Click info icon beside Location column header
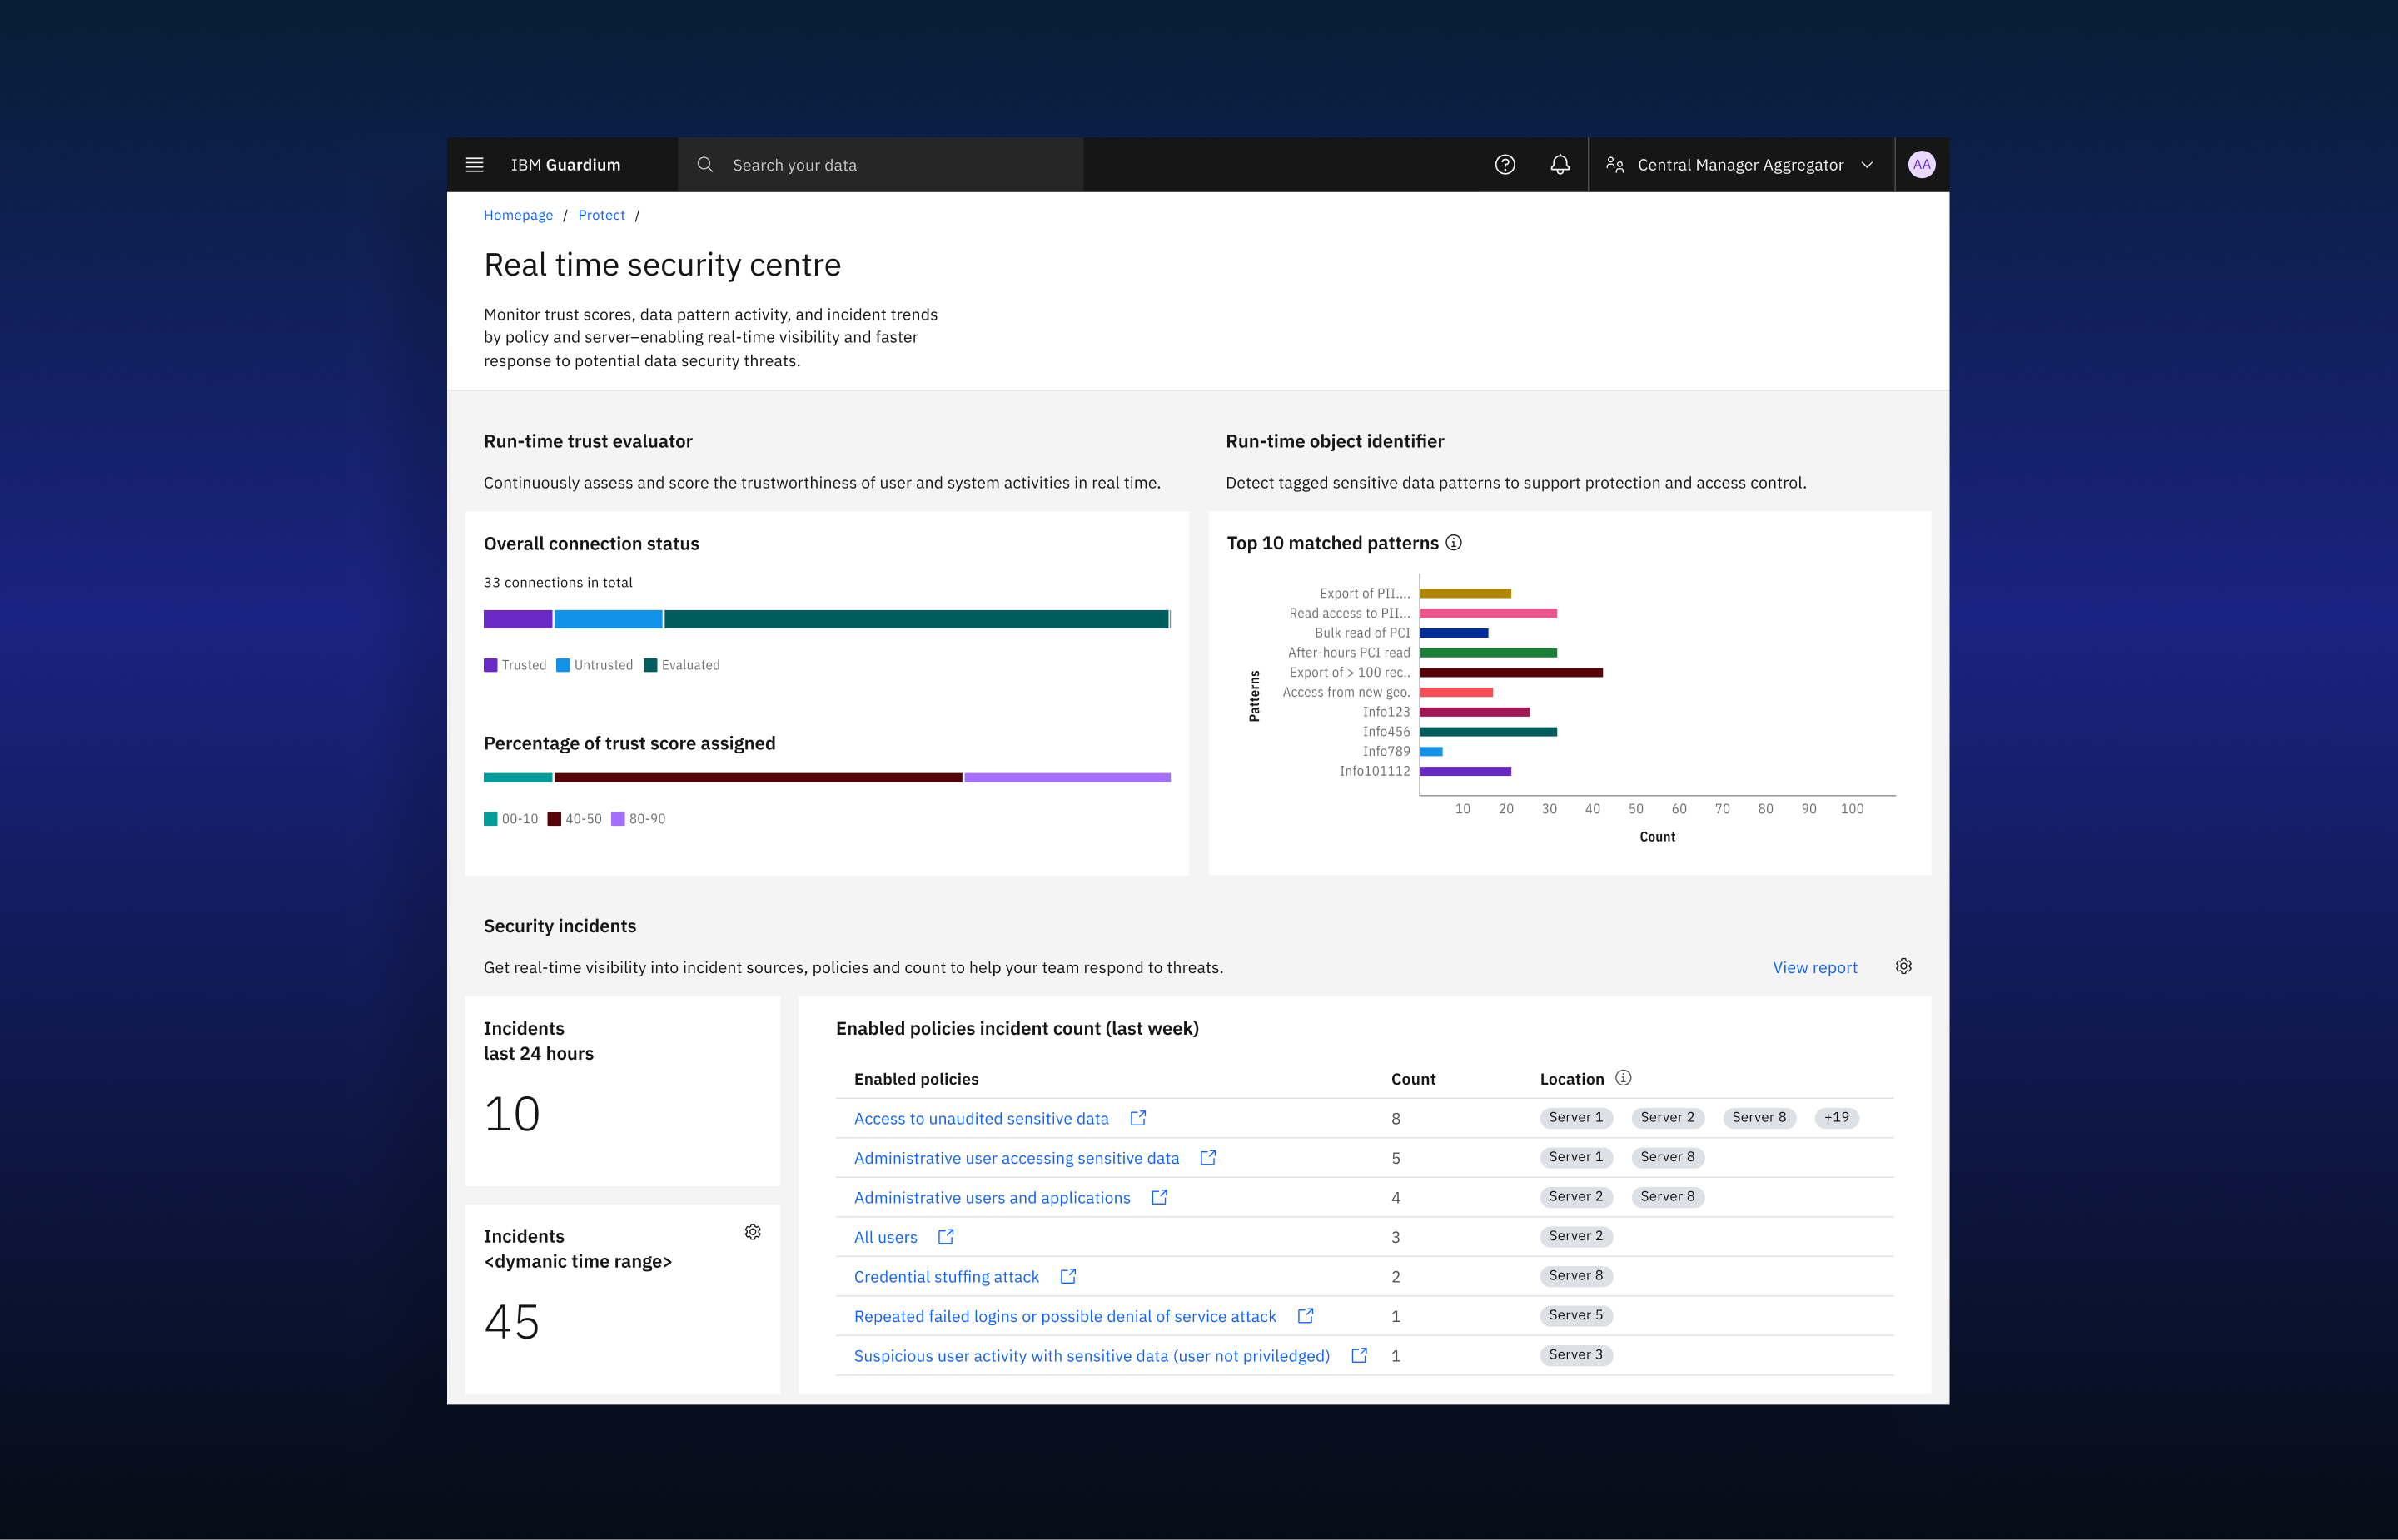The width and height of the screenshot is (2398, 1540). coord(1623,1078)
